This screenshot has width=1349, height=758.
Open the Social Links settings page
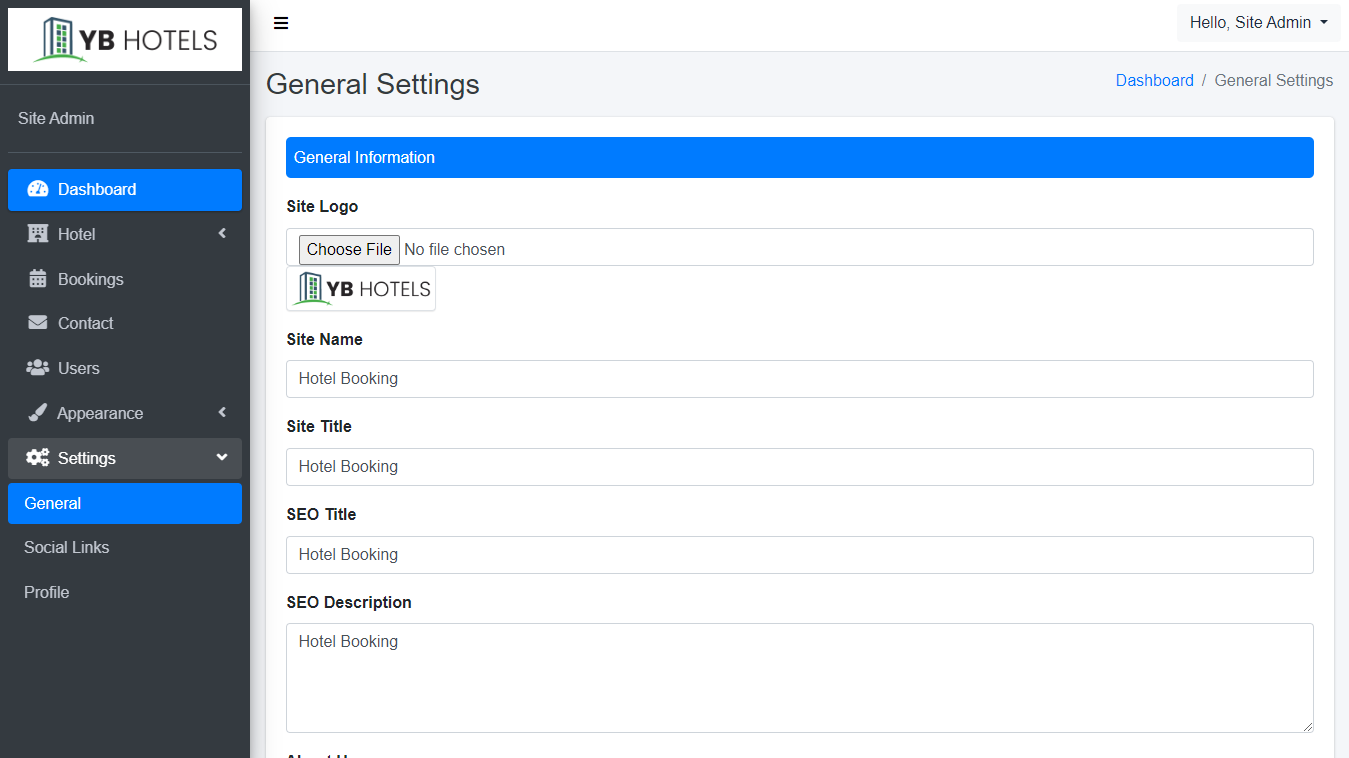pos(67,547)
